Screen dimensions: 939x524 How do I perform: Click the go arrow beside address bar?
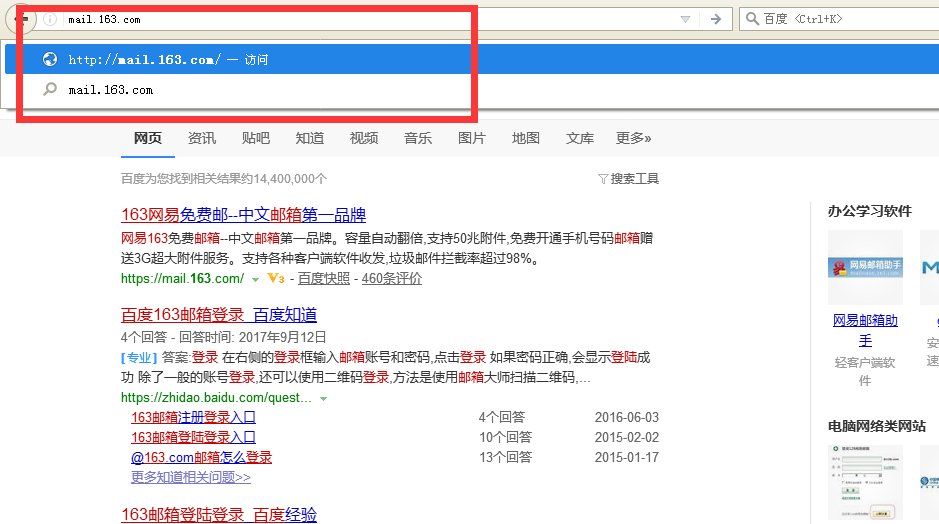click(716, 19)
